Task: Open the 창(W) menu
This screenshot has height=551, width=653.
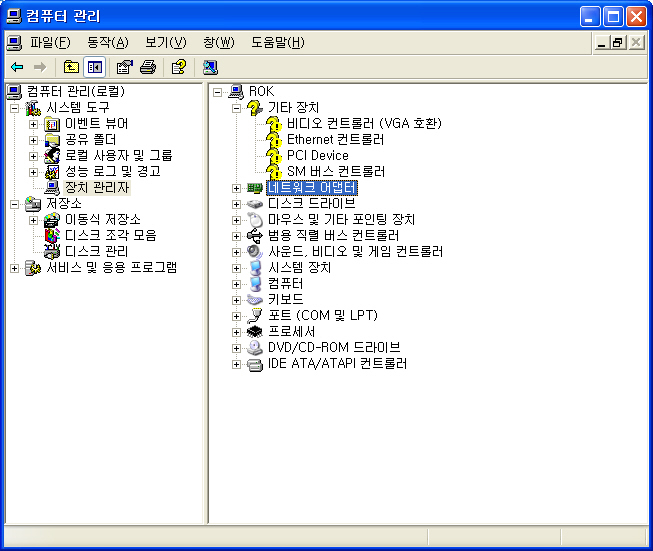Action: tap(219, 42)
